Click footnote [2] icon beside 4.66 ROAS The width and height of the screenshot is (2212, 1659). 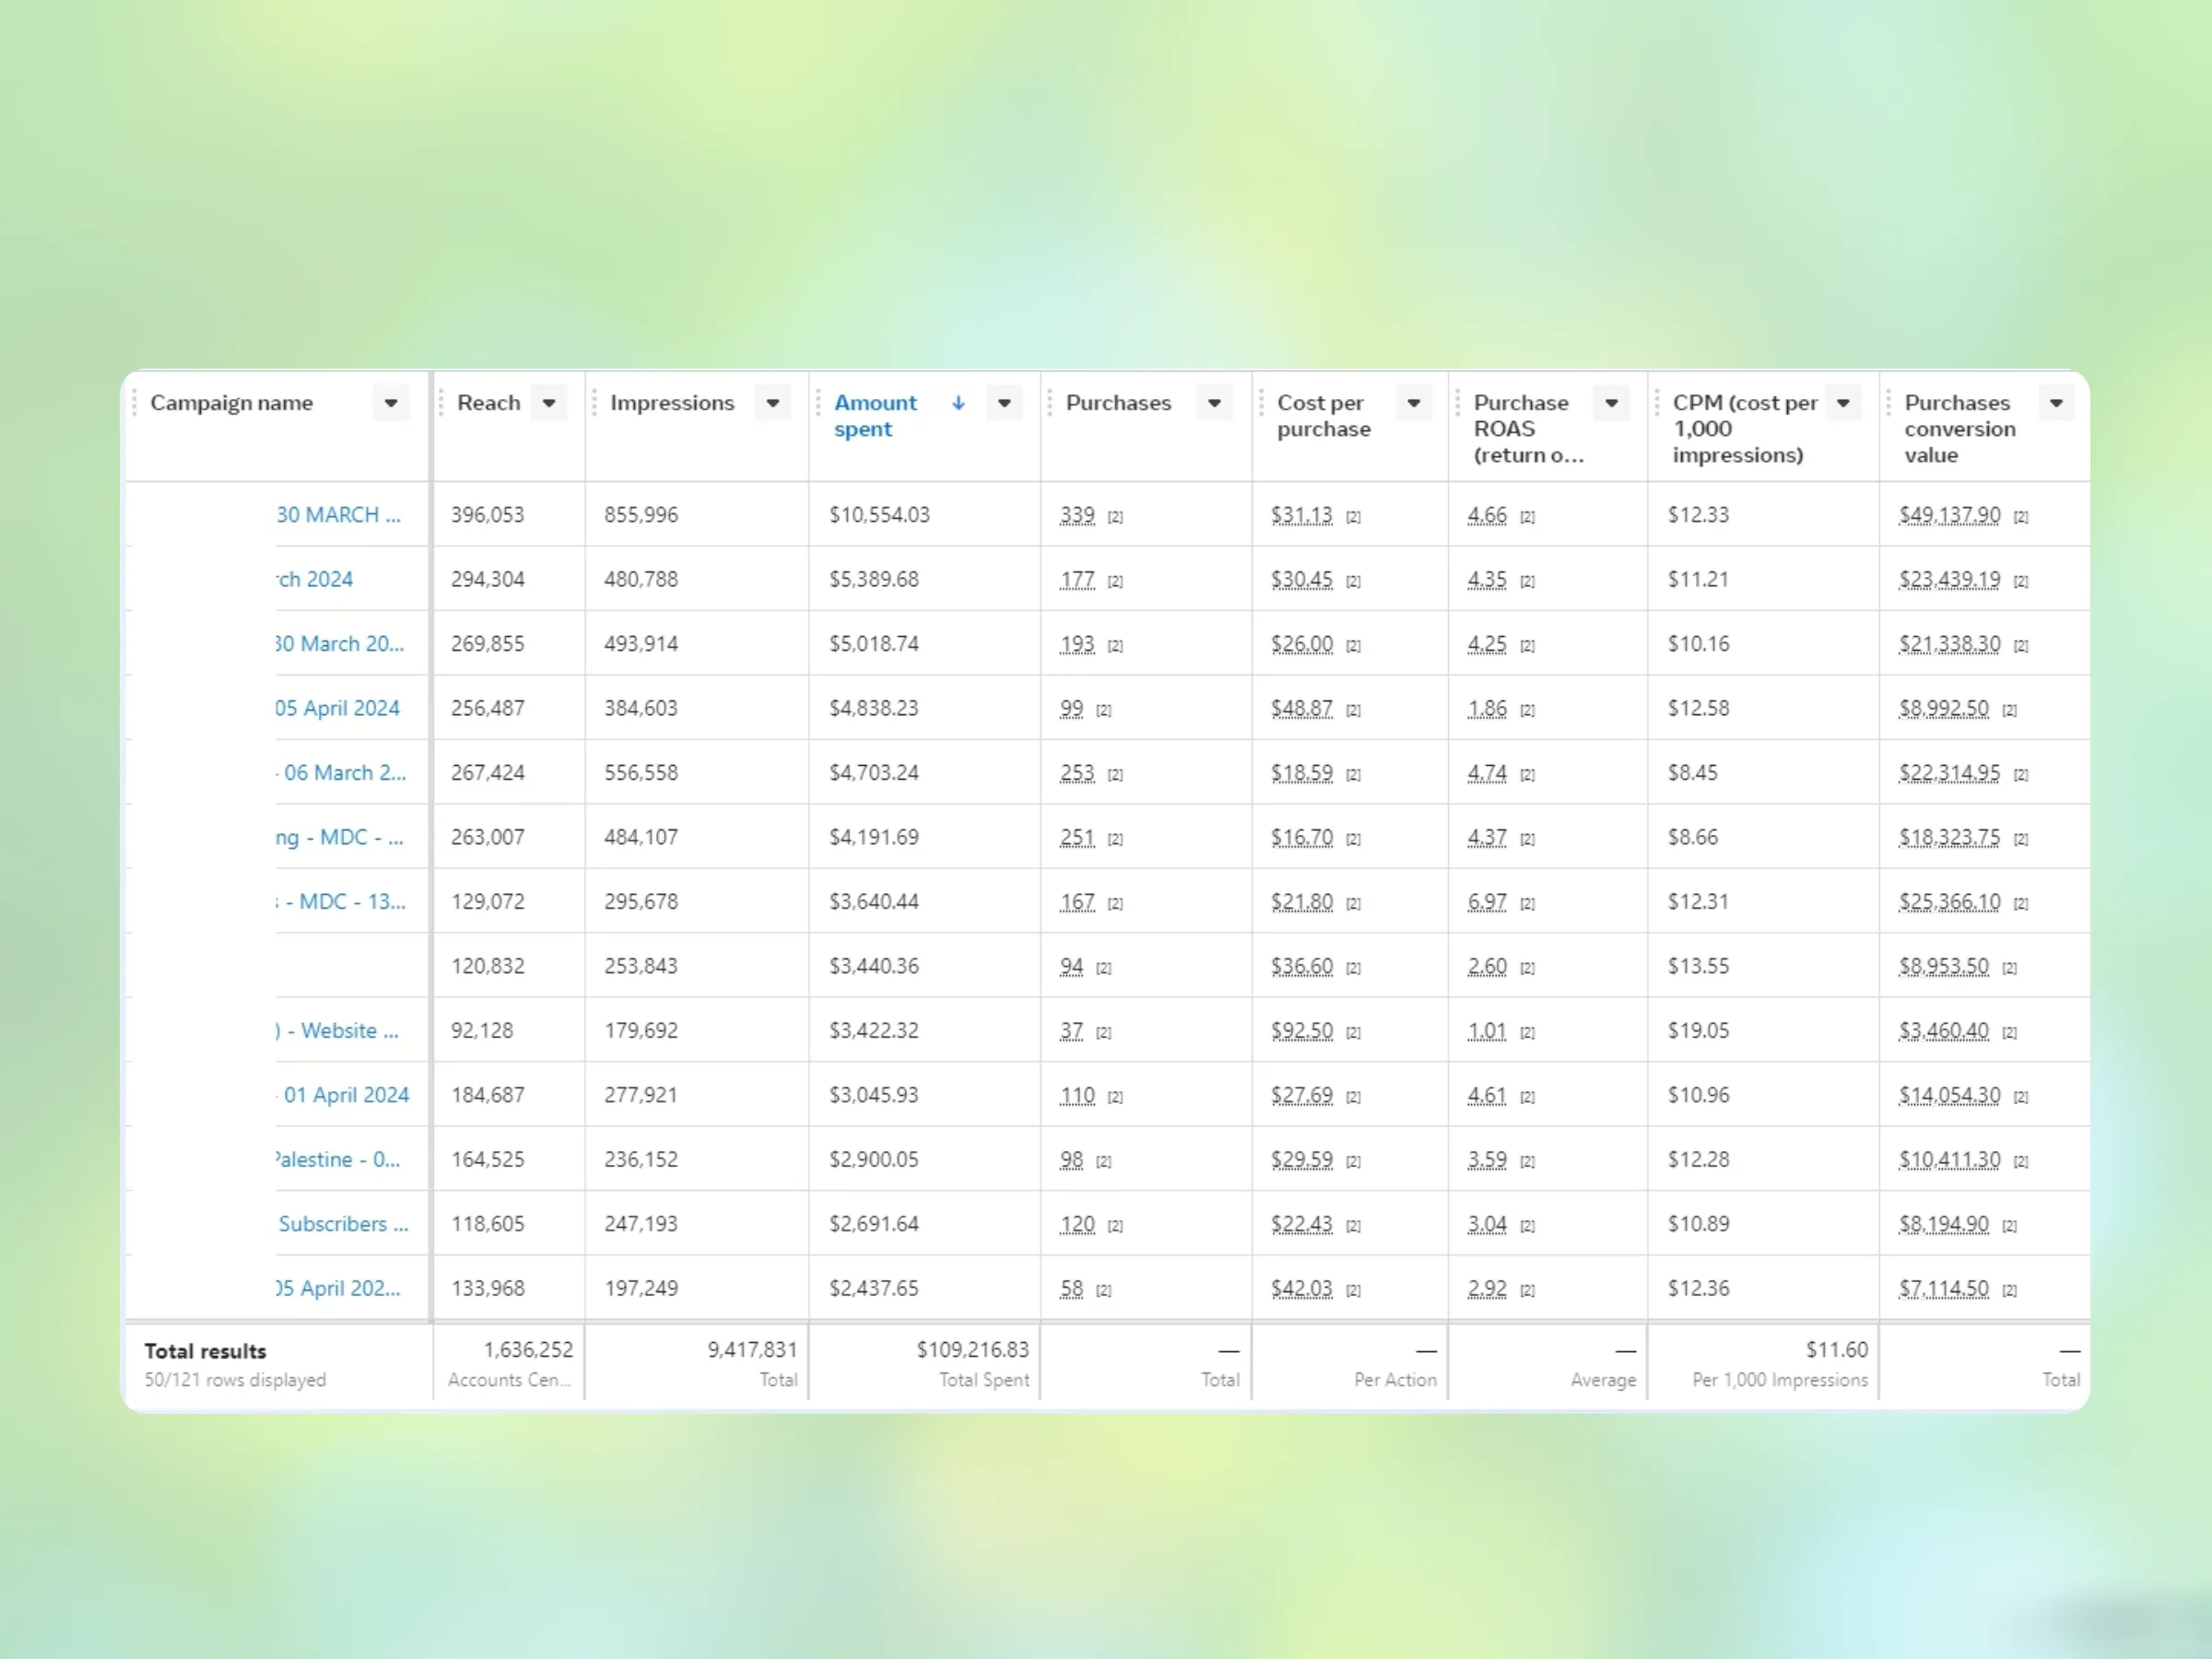[1527, 517]
